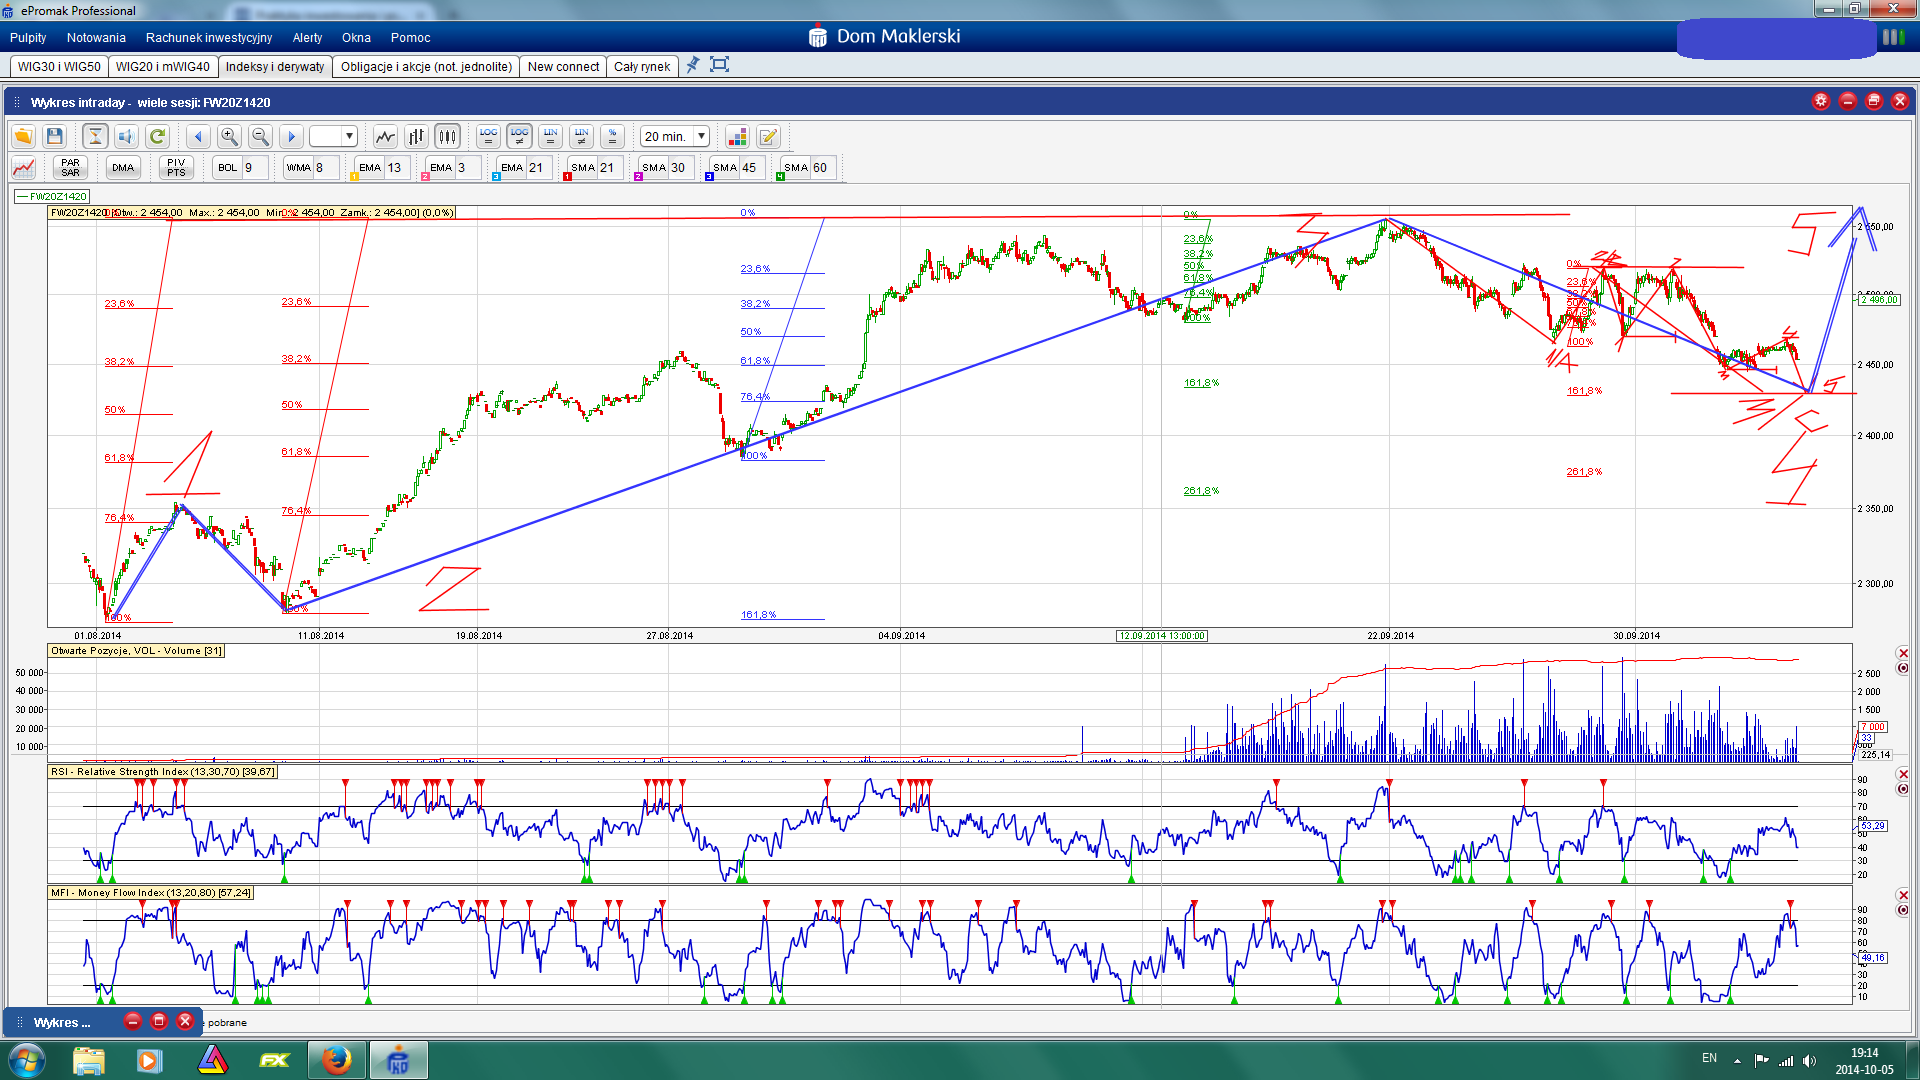Expand the empty combo box near zoom
1920x1080 pixels.
click(x=349, y=137)
